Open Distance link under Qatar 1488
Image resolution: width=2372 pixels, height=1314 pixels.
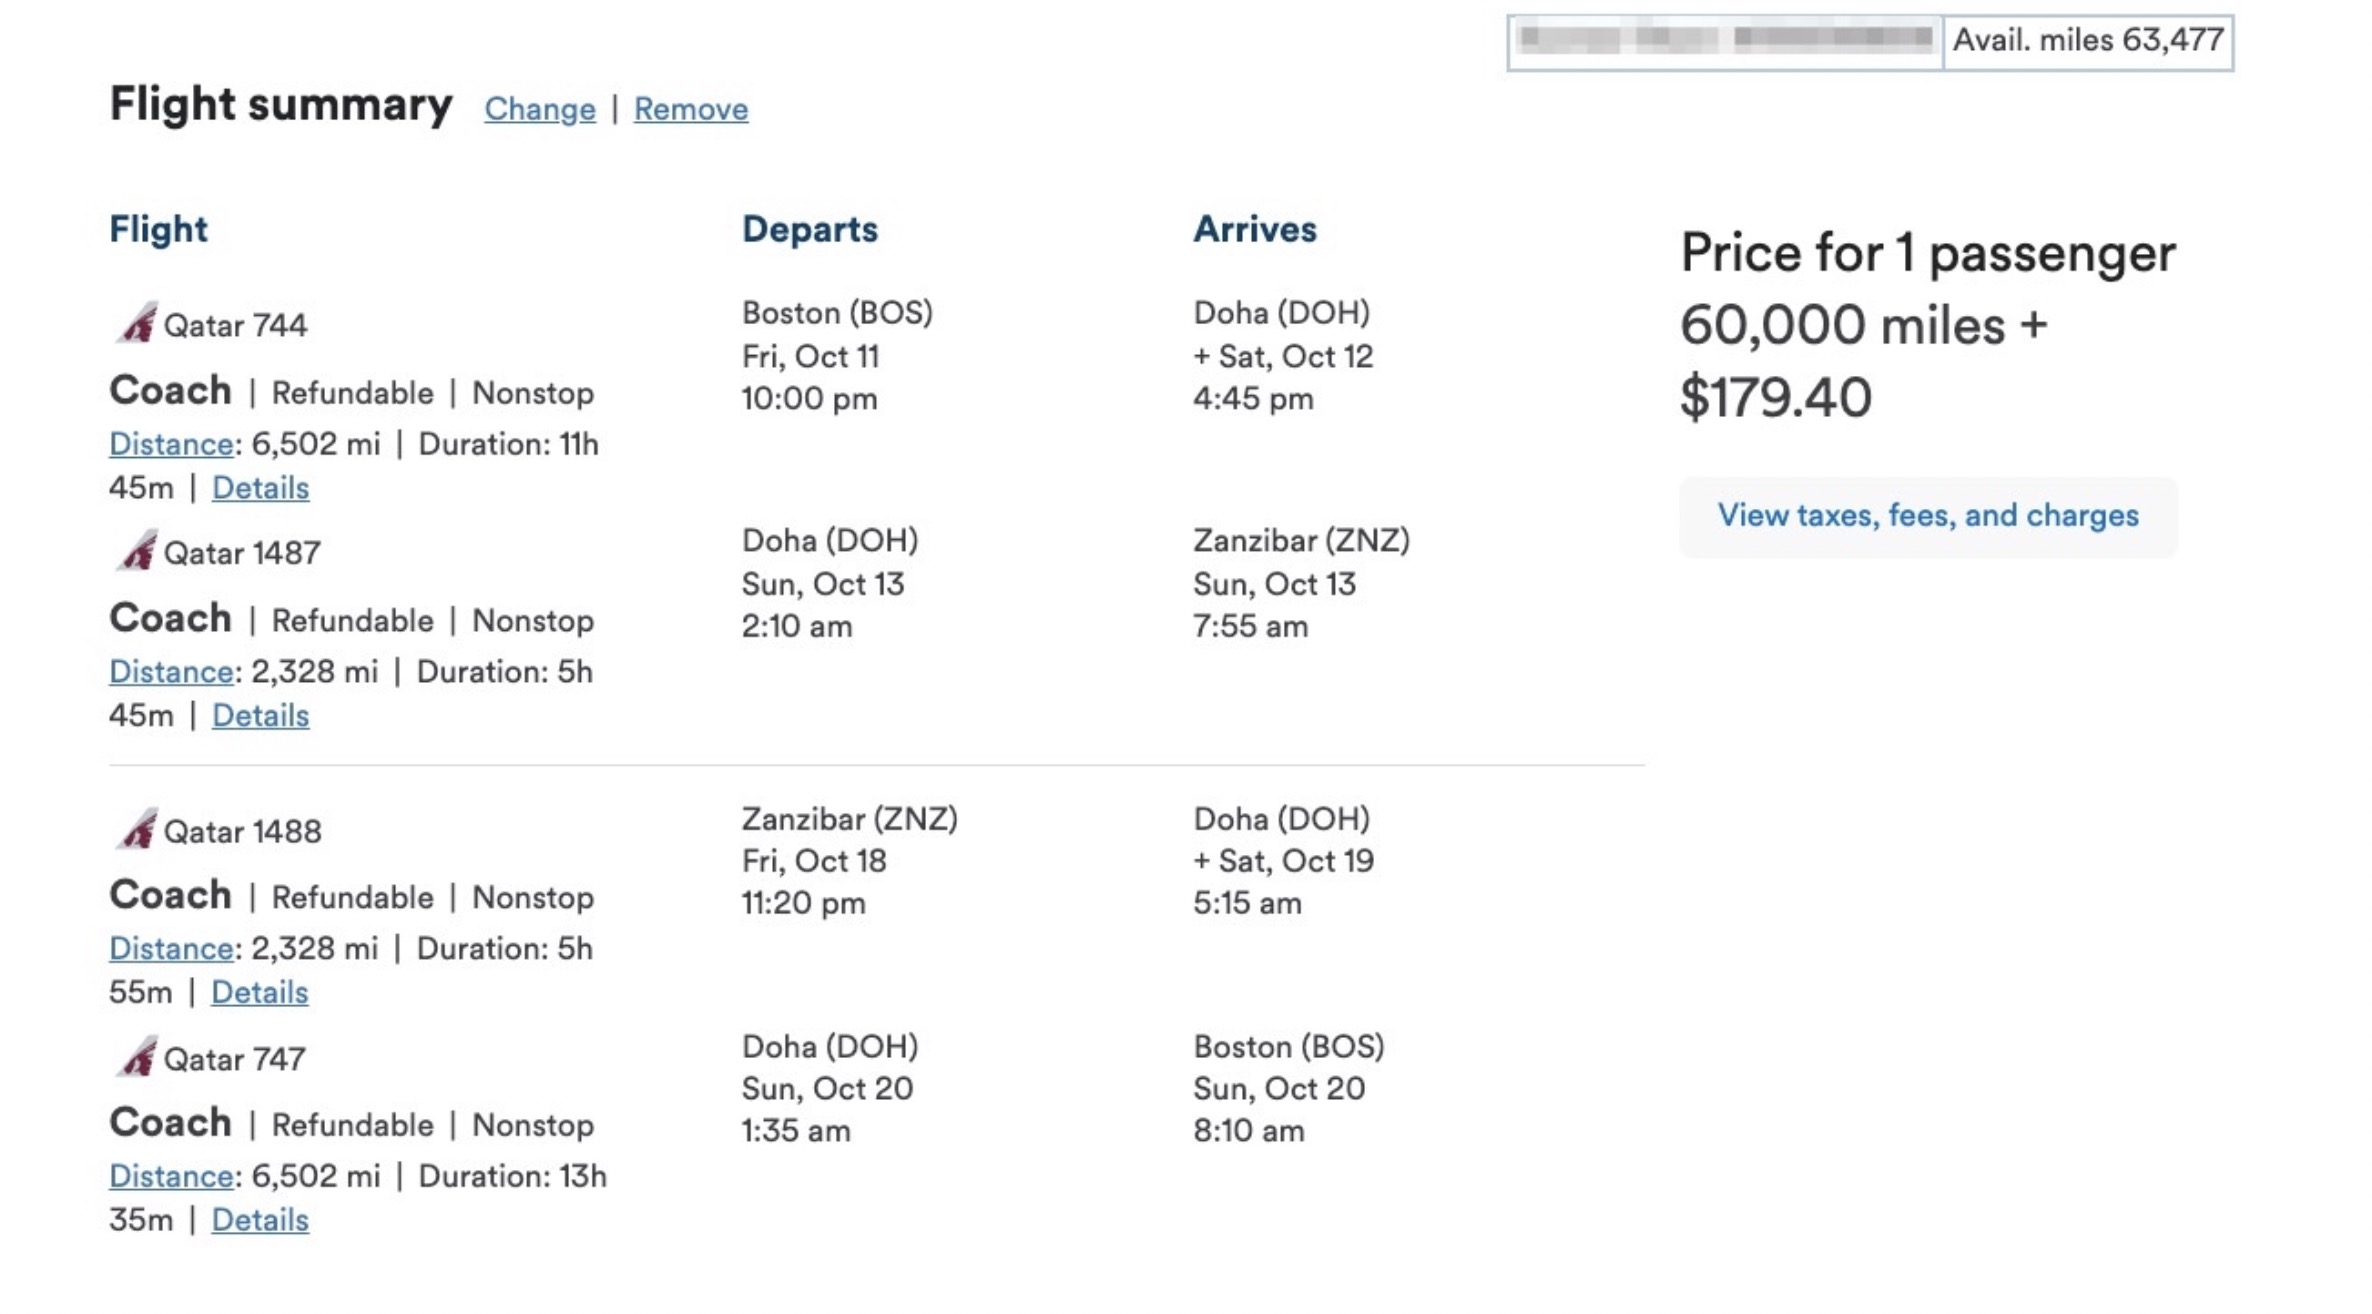[x=171, y=949]
